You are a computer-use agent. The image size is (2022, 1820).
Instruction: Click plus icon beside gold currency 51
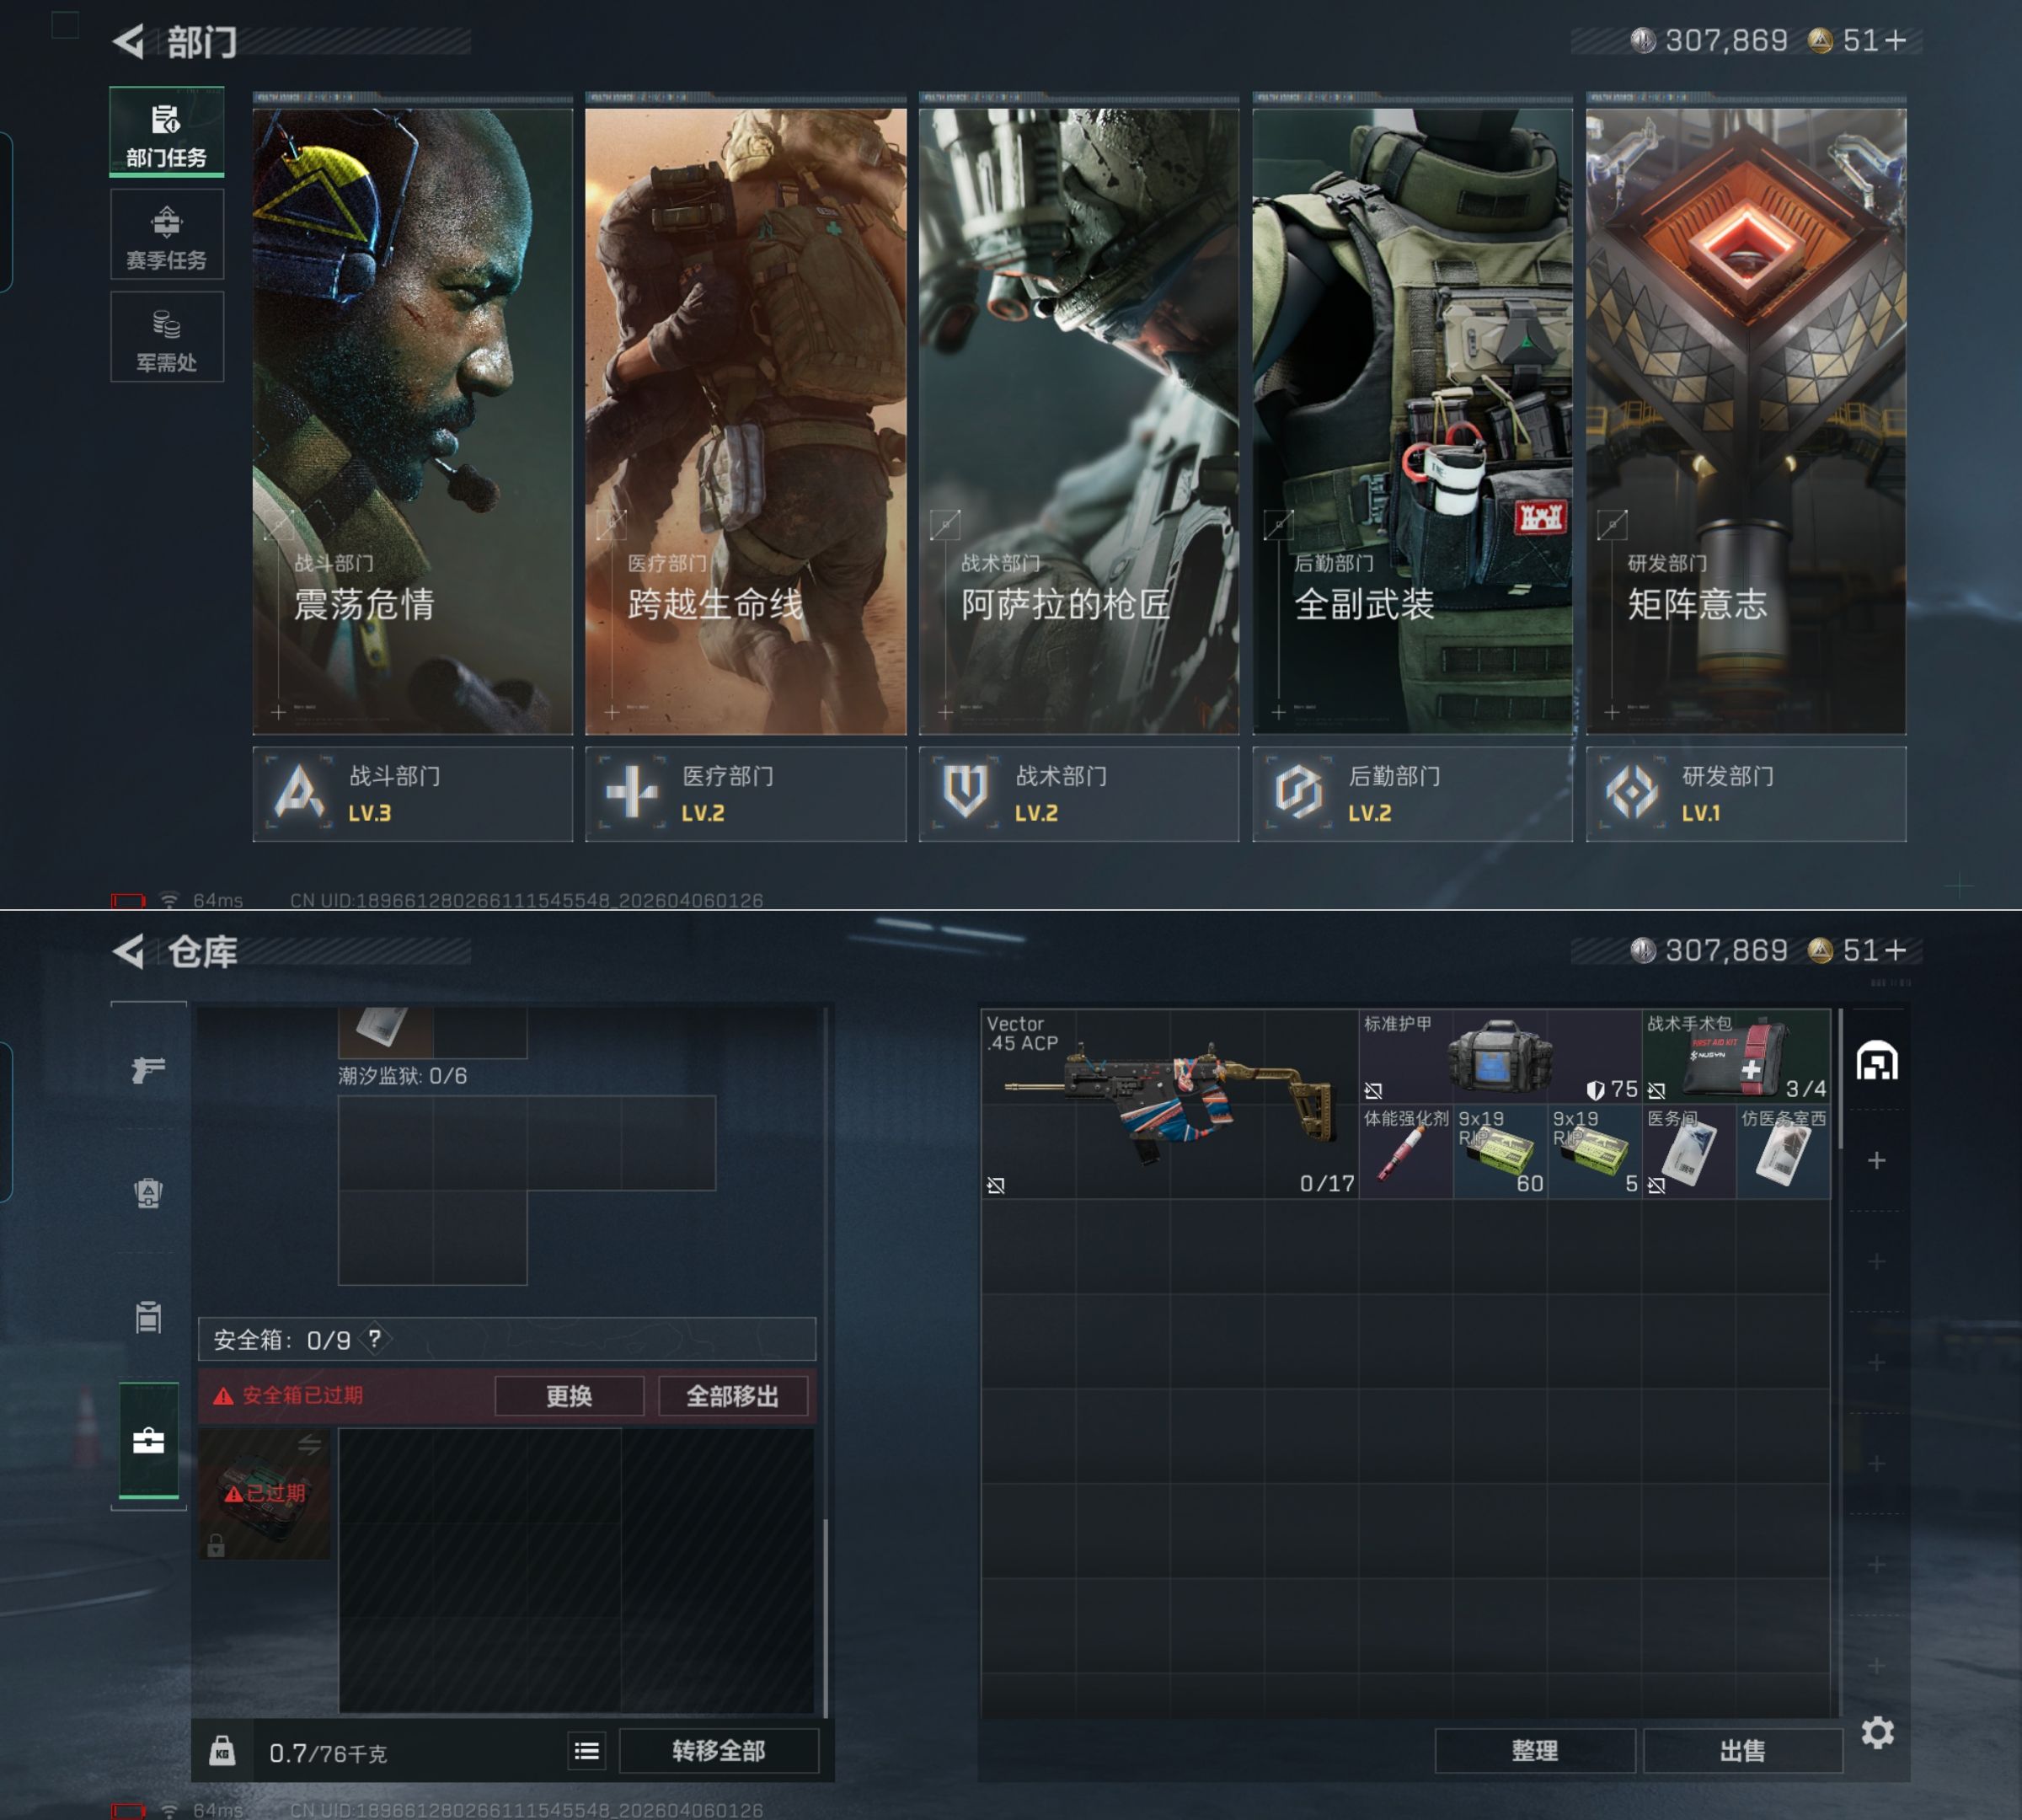[1895, 41]
